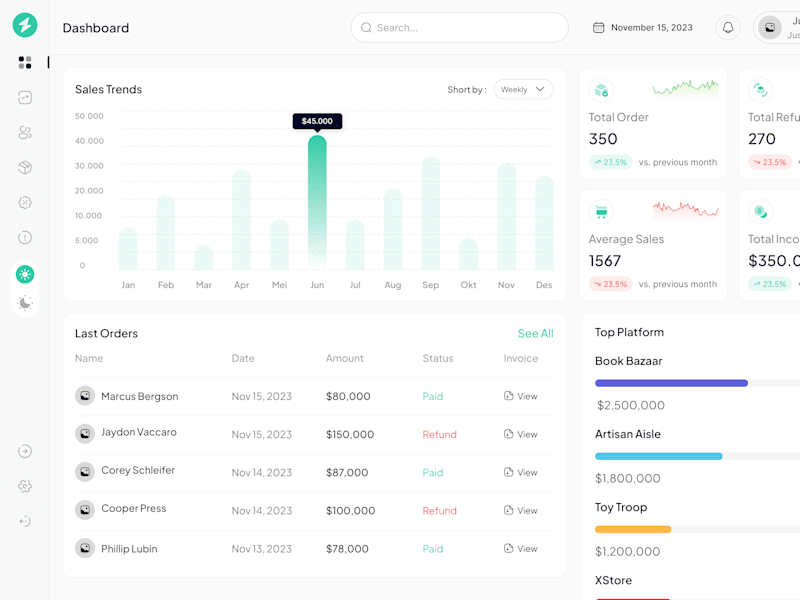Open the discount percent badge icon in sidebar

[25, 203]
